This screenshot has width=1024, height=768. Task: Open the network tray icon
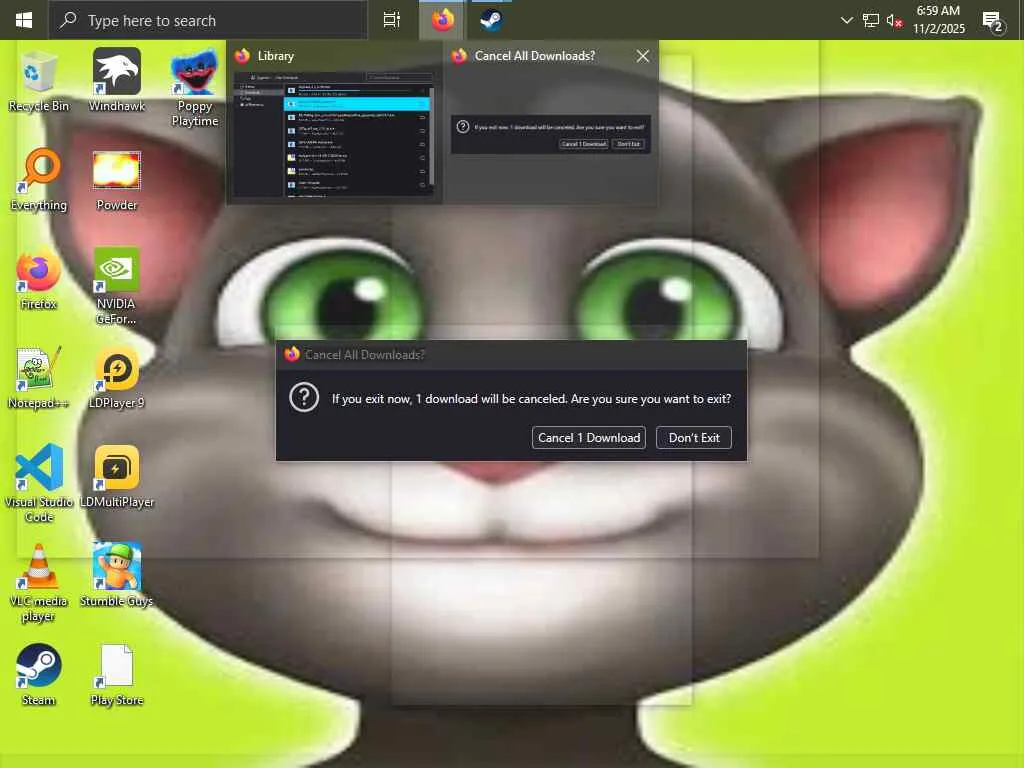coord(871,20)
